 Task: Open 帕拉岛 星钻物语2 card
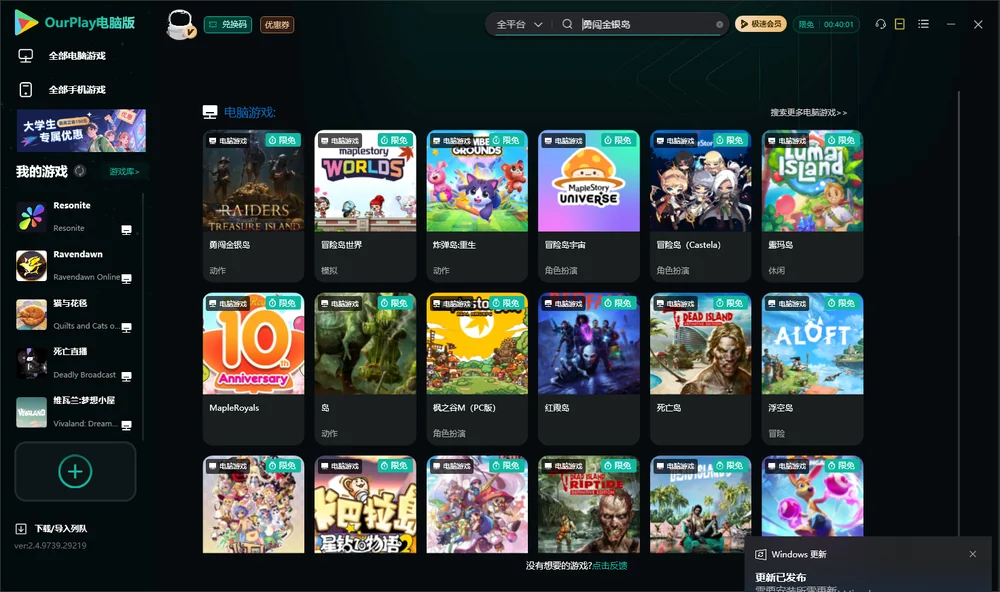coord(365,504)
